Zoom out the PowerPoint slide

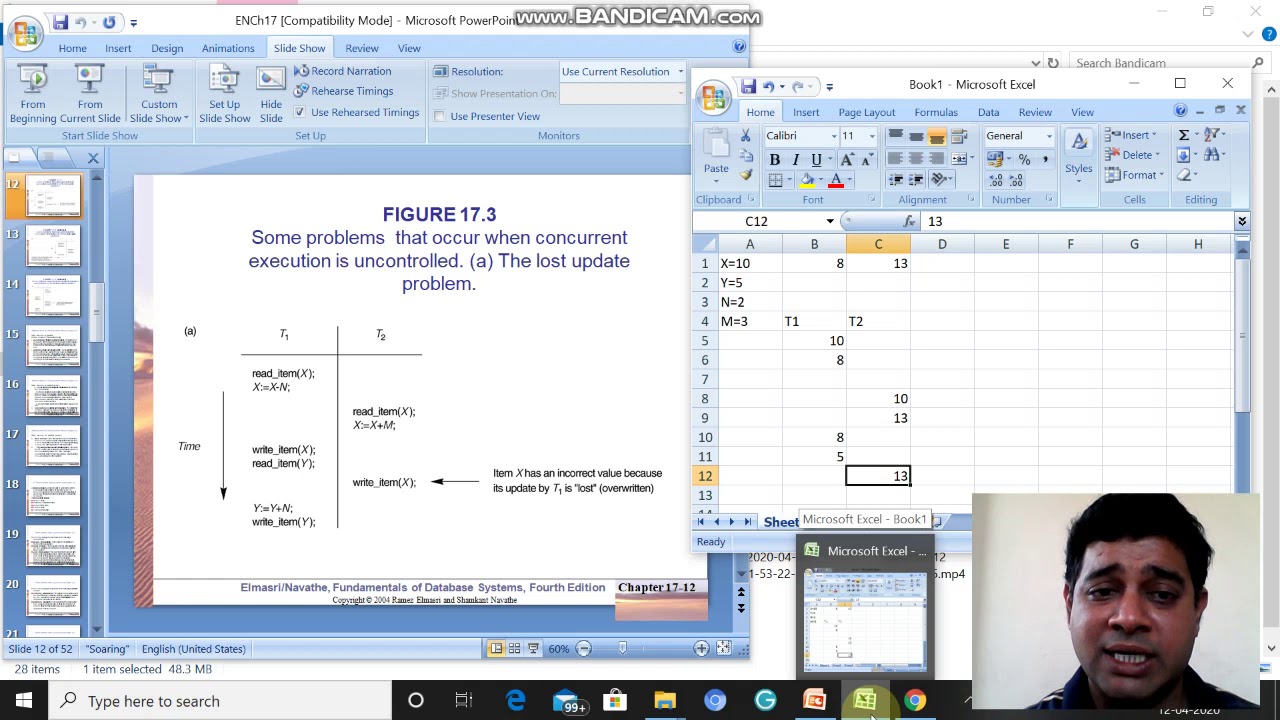coord(584,649)
